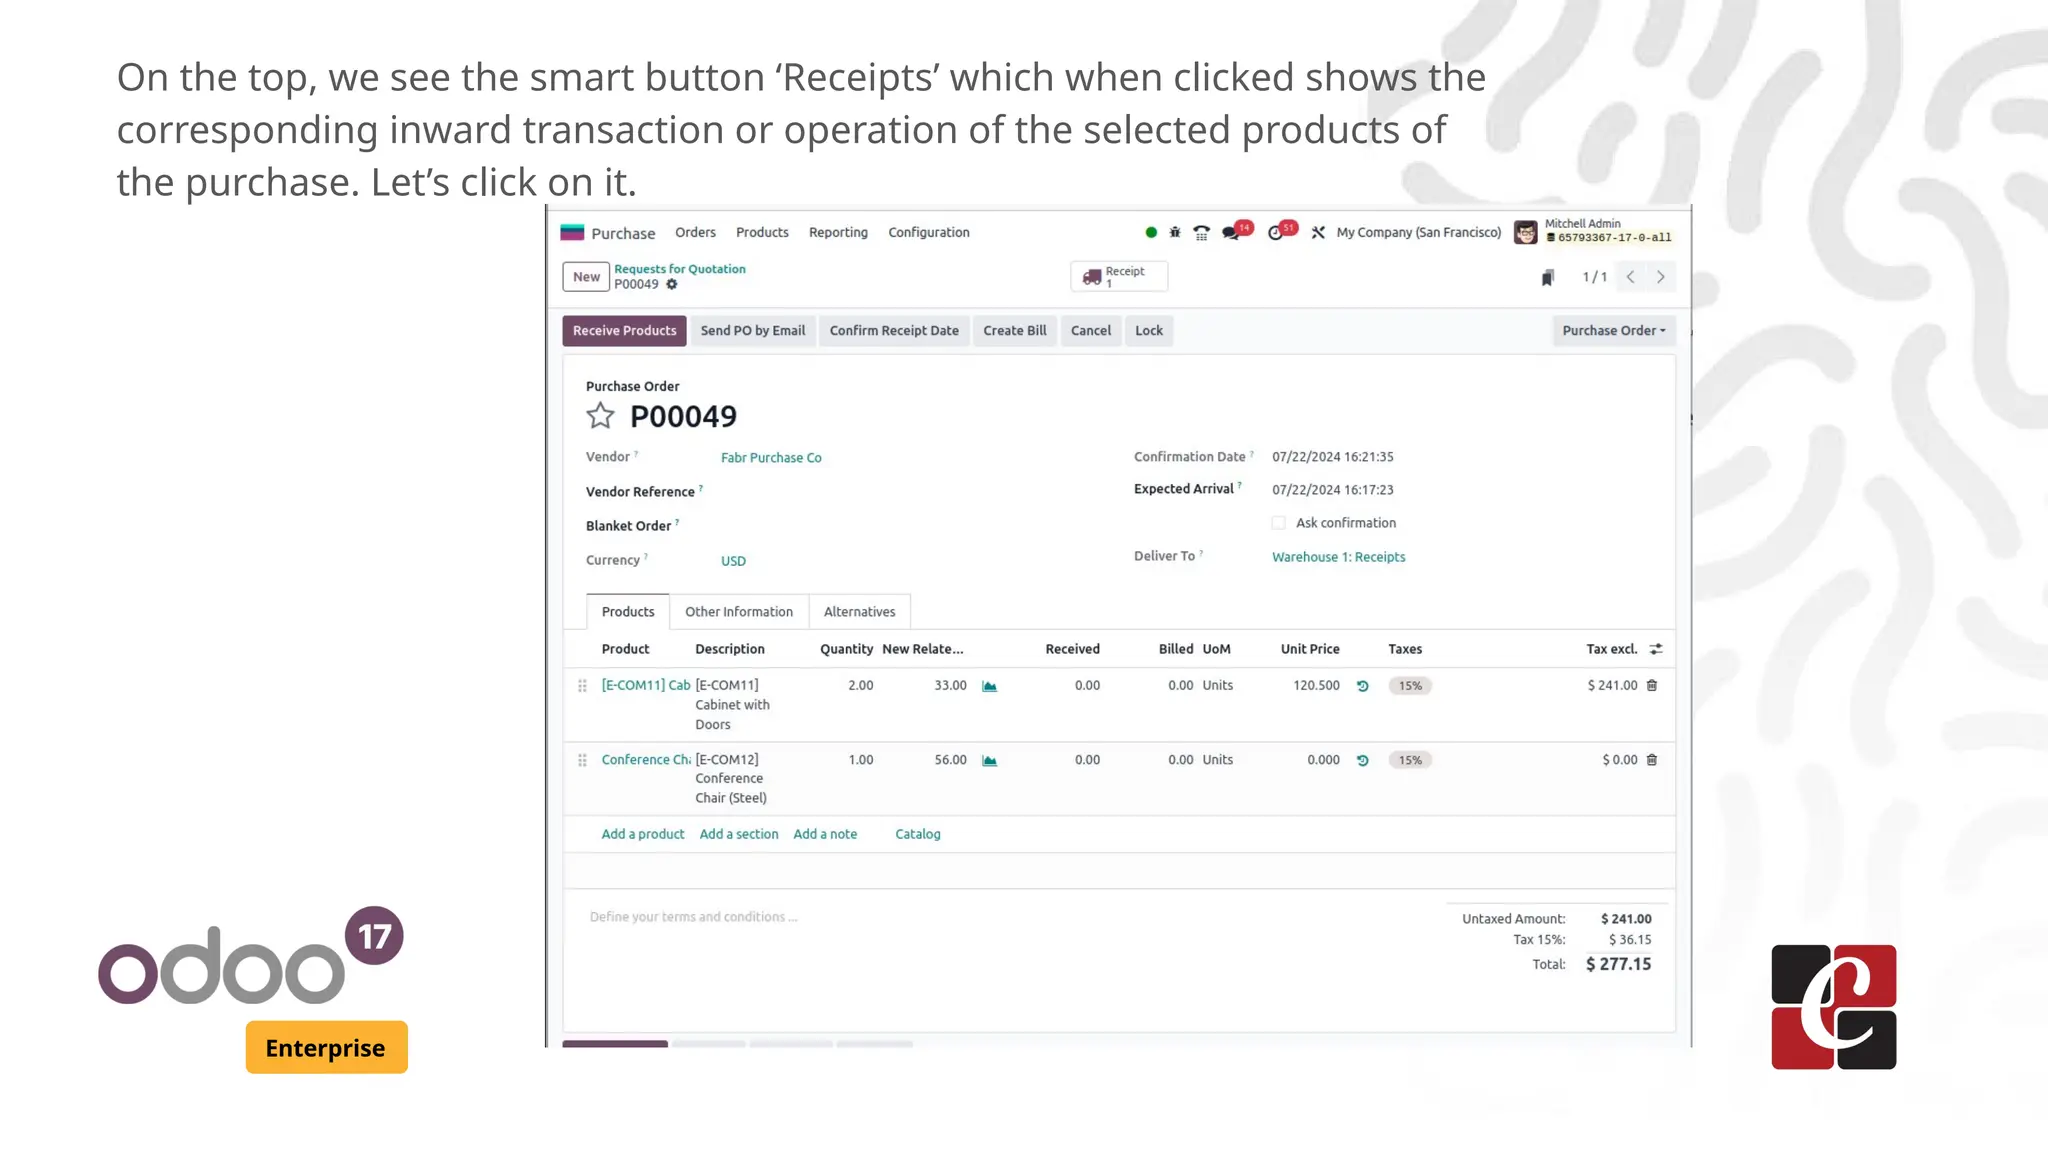
Task: Click the bookmark icon near the pager
Action: click(1547, 277)
